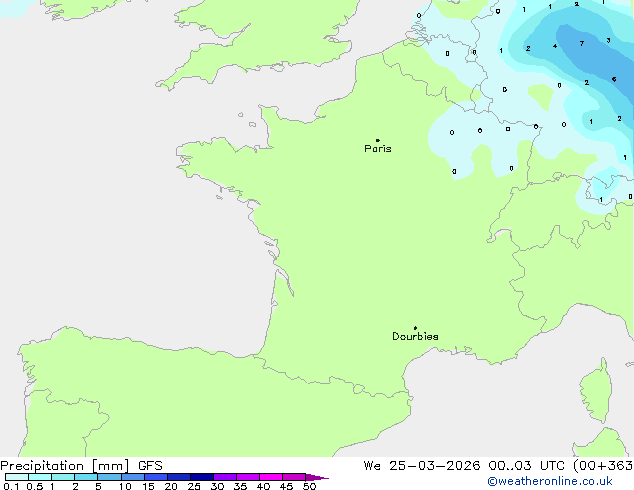The width and height of the screenshot is (634, 490).
Task: Pick the 5–10 mm legend swatch
Action: (x=109, y=477)
